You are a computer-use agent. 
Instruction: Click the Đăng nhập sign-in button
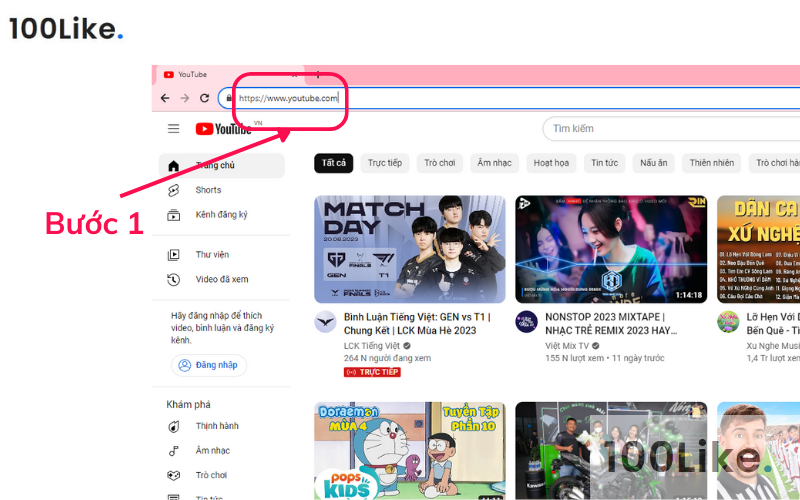coord(209,365)
